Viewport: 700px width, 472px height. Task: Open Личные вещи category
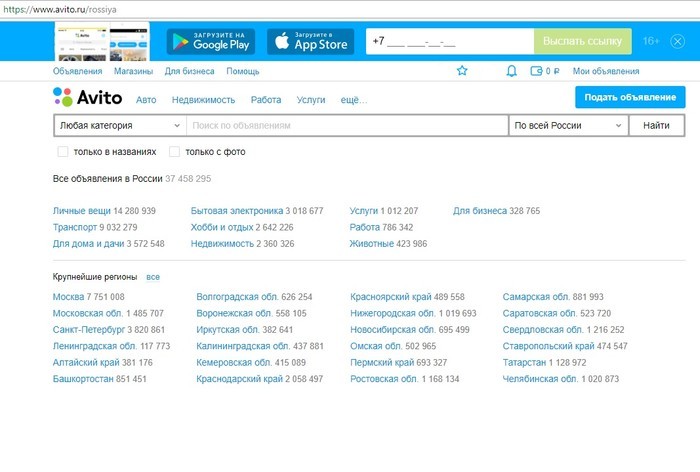coord(82,211)
